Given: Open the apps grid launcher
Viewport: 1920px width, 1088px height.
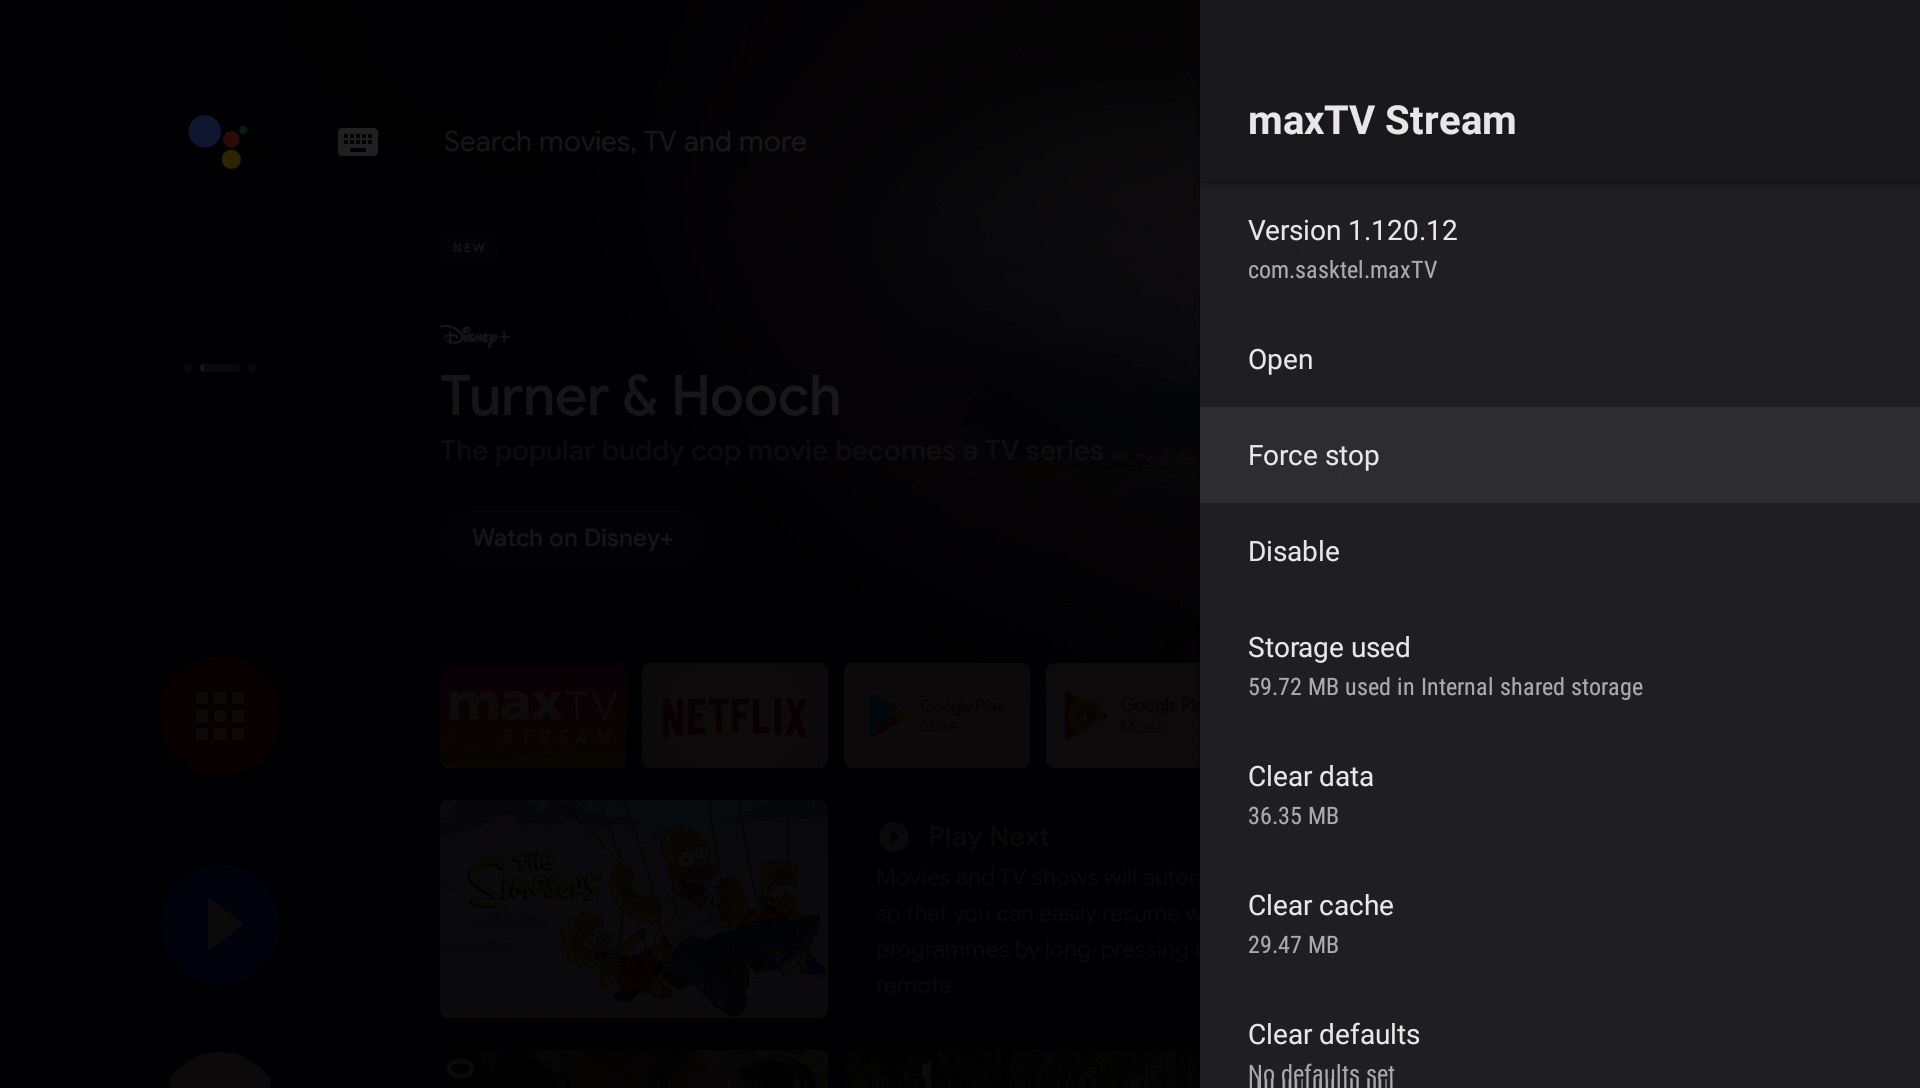Looking at the screenshot, I should (x=219, y=714).
